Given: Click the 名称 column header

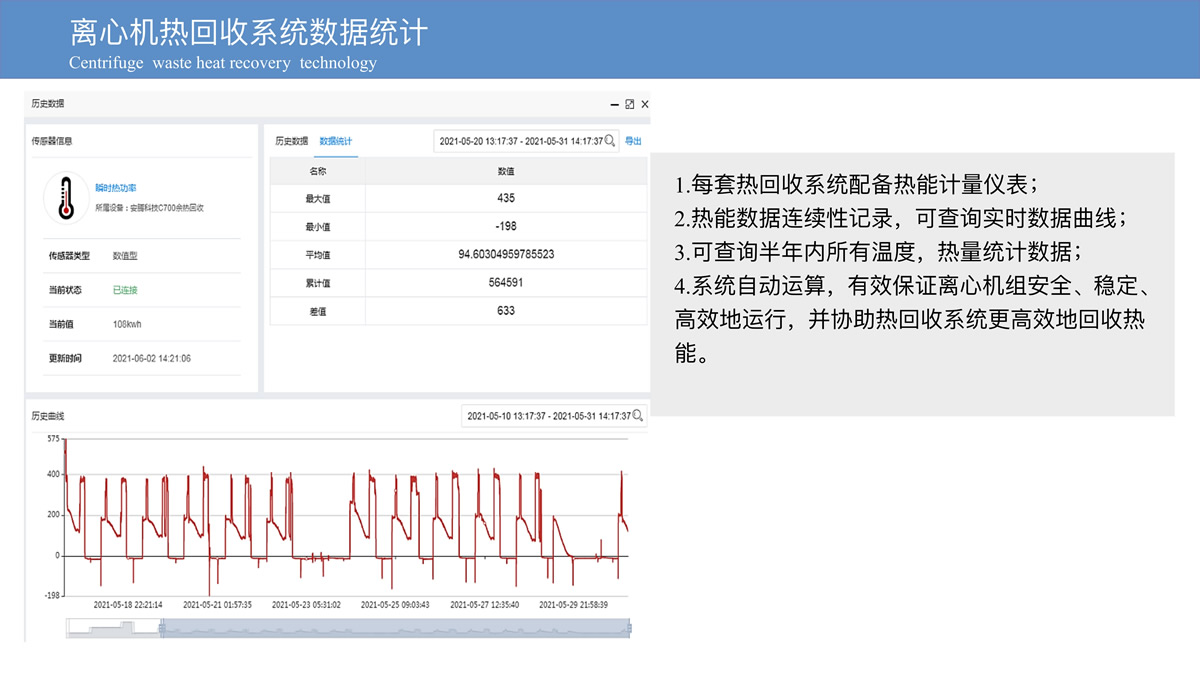Looking at the screenshot, I should (x=317, y=171).
